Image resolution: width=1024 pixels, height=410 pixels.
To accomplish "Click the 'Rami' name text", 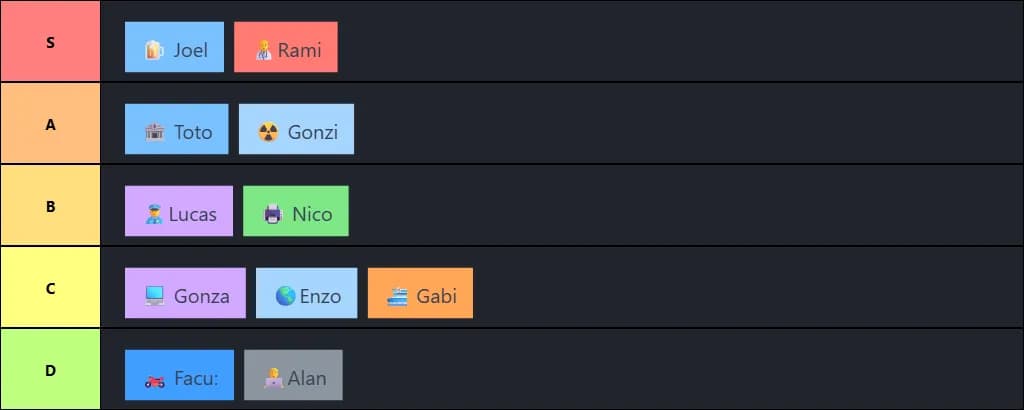I will [x=299, y=50].
